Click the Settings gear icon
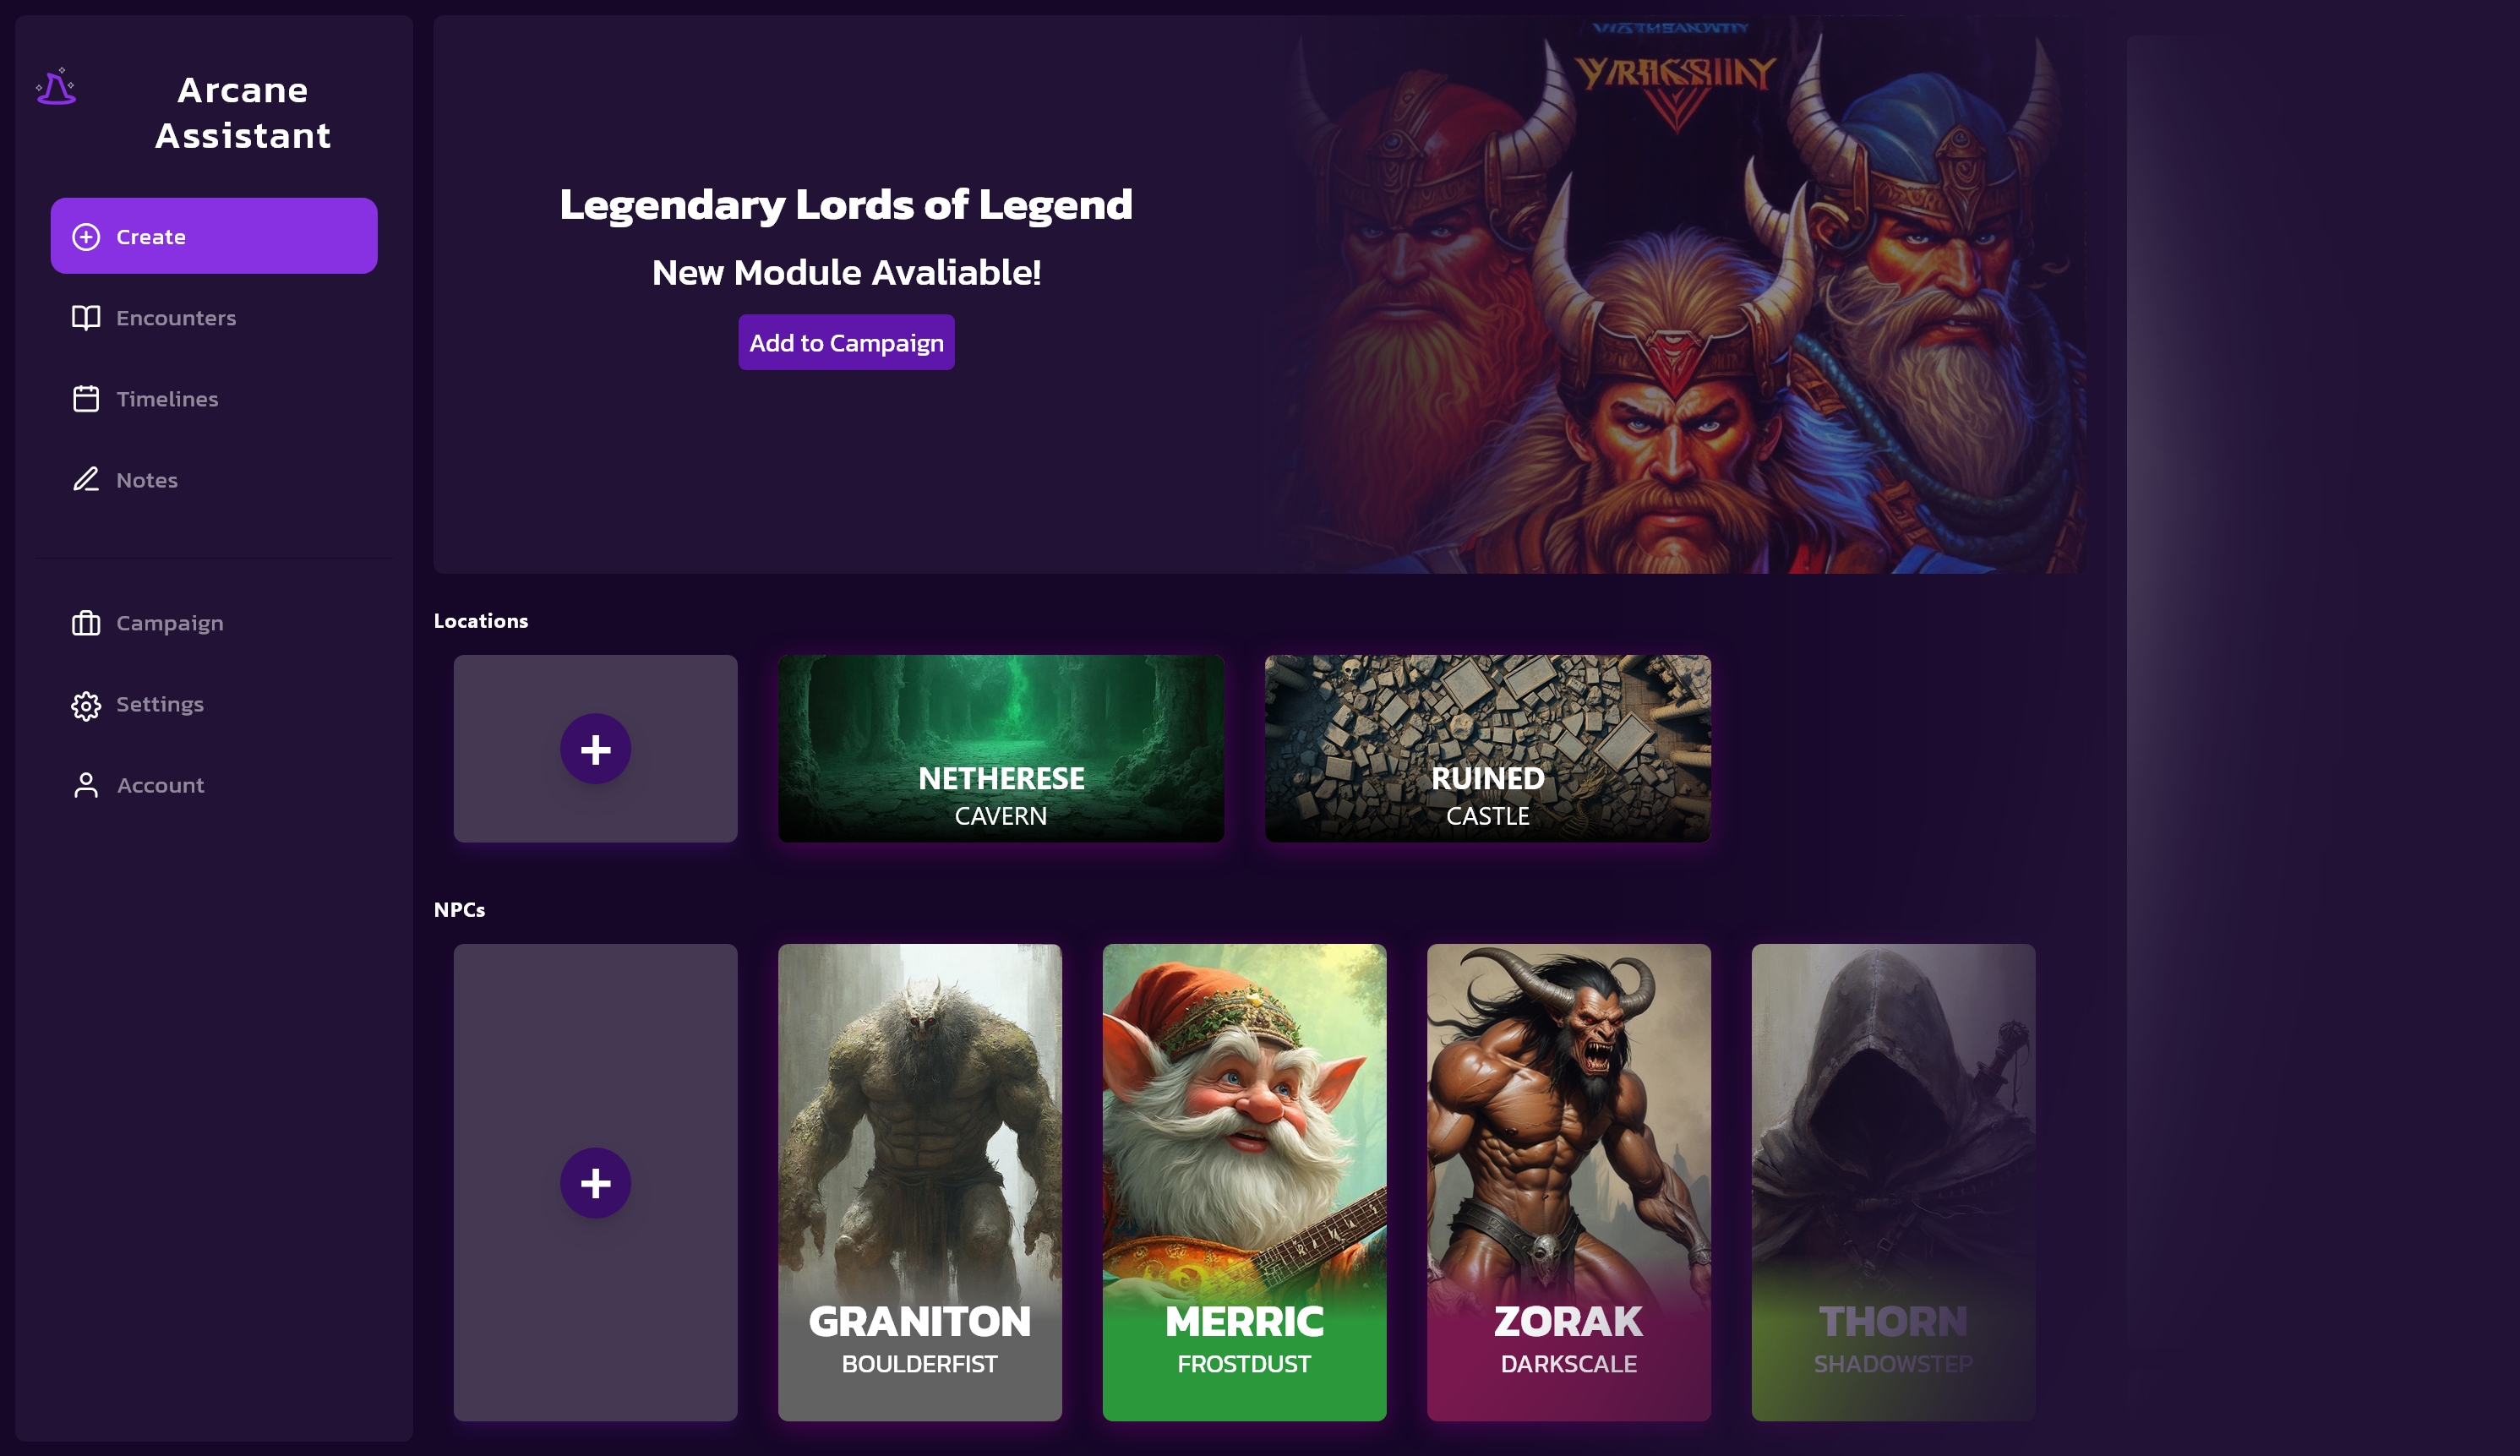The height and width of the screenshot is (1456, 2520). tap(86, 705)
